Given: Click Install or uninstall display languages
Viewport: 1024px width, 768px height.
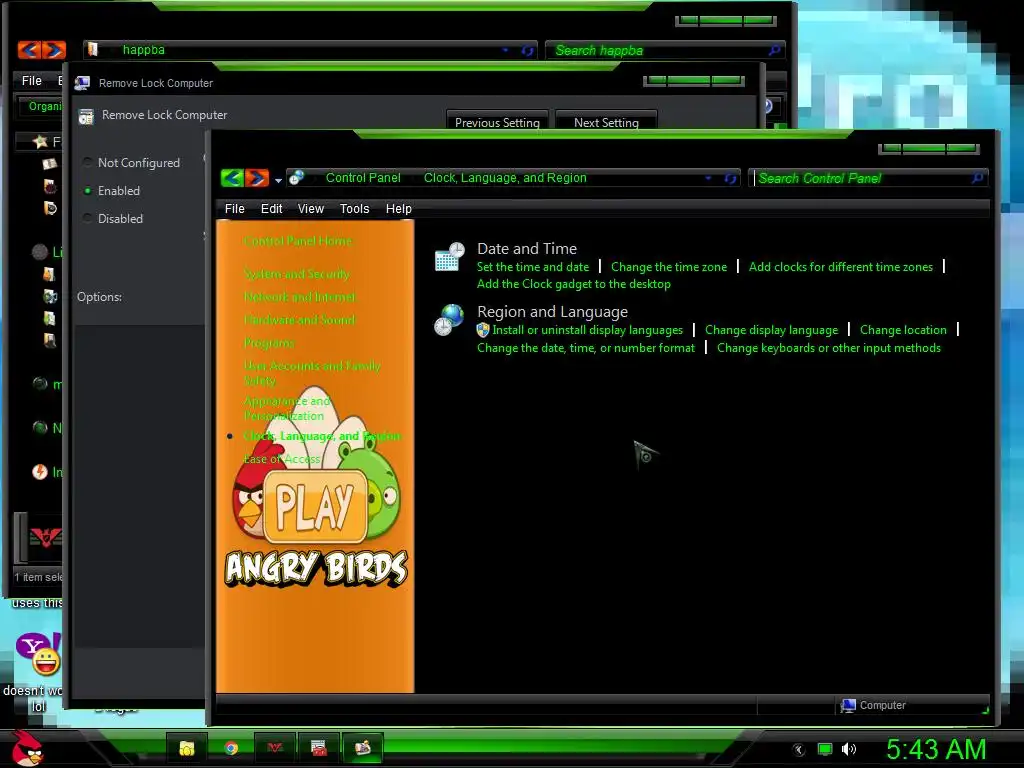Looking at the screenshot, I should [588, 330].
